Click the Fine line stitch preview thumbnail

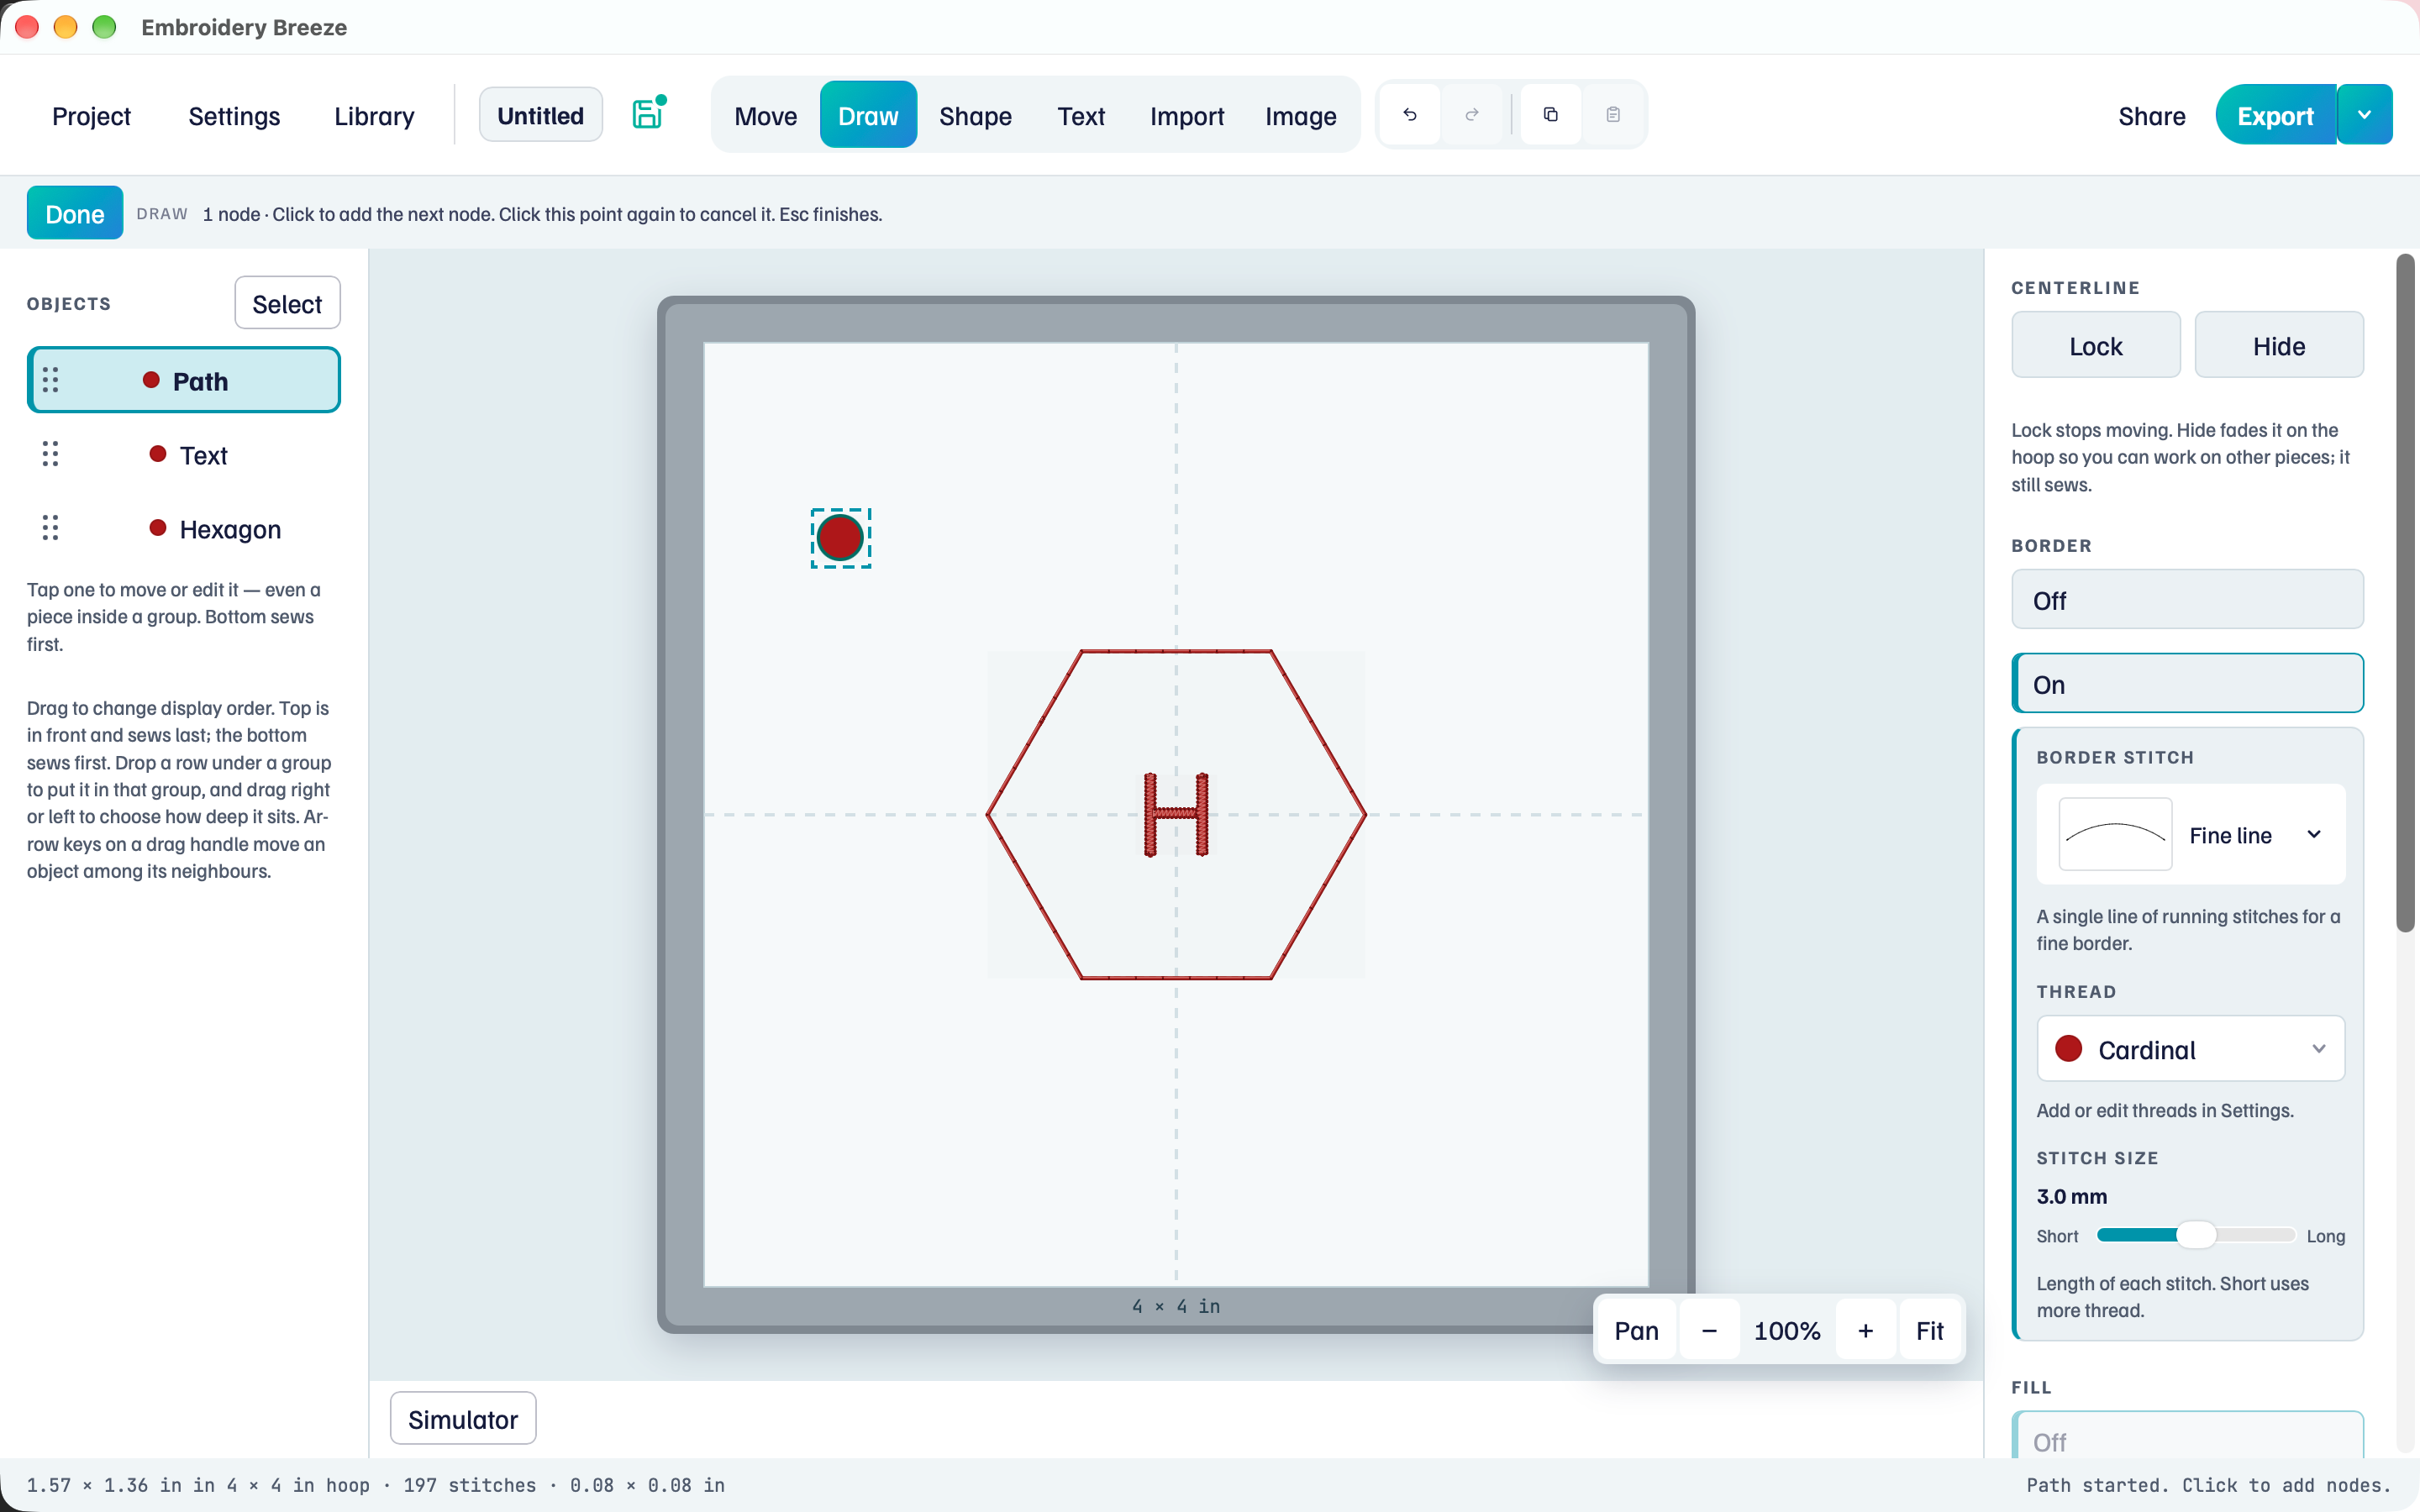click(2115, 834)
